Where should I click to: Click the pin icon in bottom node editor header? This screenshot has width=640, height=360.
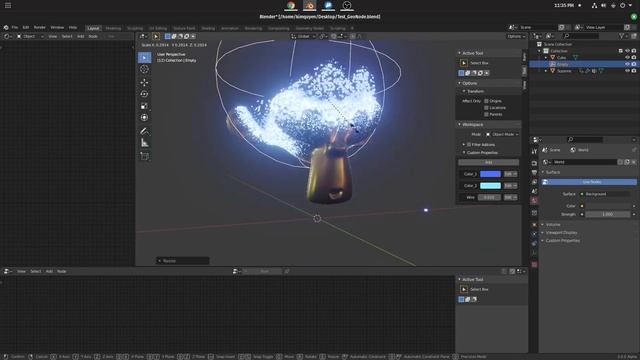287,271
